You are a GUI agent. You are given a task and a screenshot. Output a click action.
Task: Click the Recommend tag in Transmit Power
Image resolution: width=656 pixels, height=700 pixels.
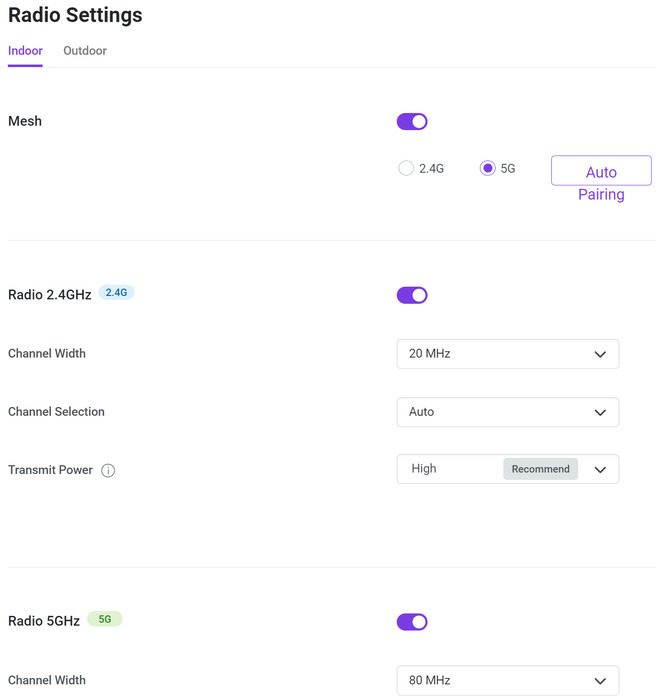540,469
